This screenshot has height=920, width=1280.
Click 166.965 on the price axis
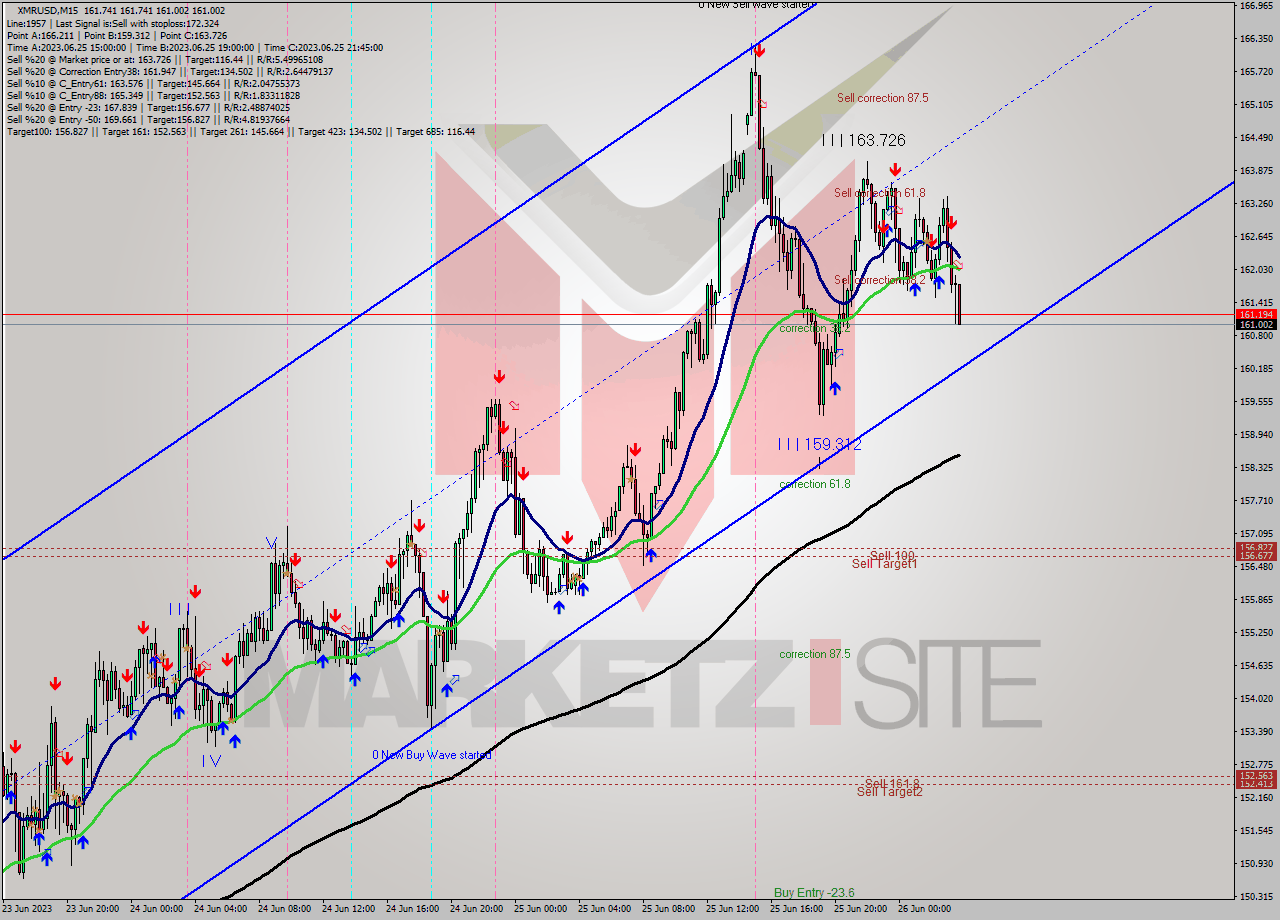pyautogui.click(x=1255, y=6)
